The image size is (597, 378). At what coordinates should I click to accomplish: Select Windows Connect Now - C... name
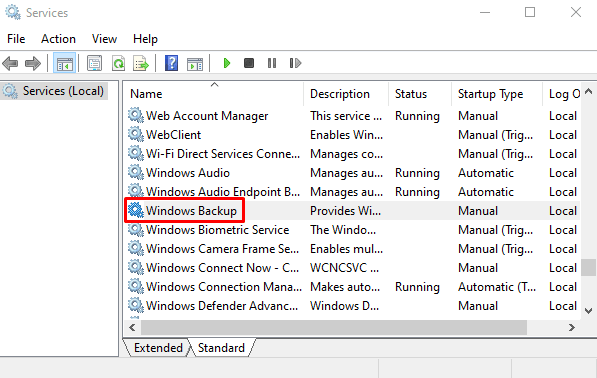[x=222, y=268]
